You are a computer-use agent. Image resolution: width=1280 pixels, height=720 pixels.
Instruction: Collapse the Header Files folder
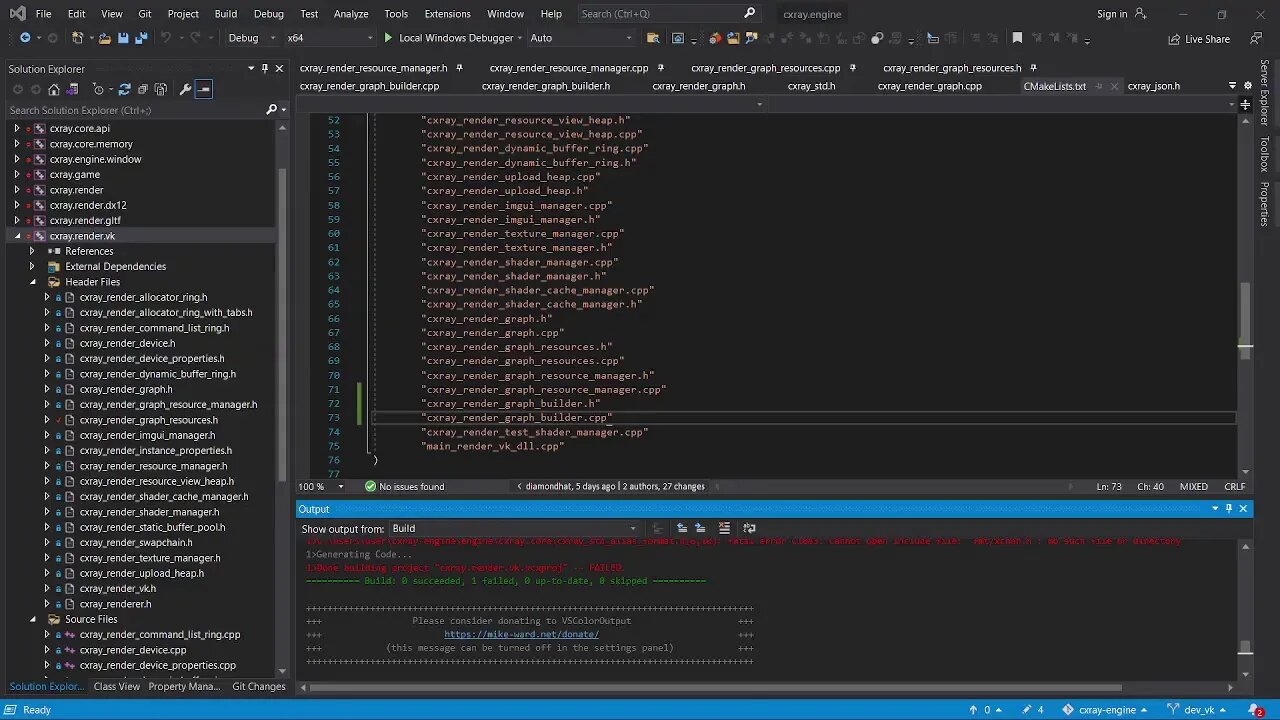(x=32, y=282)
